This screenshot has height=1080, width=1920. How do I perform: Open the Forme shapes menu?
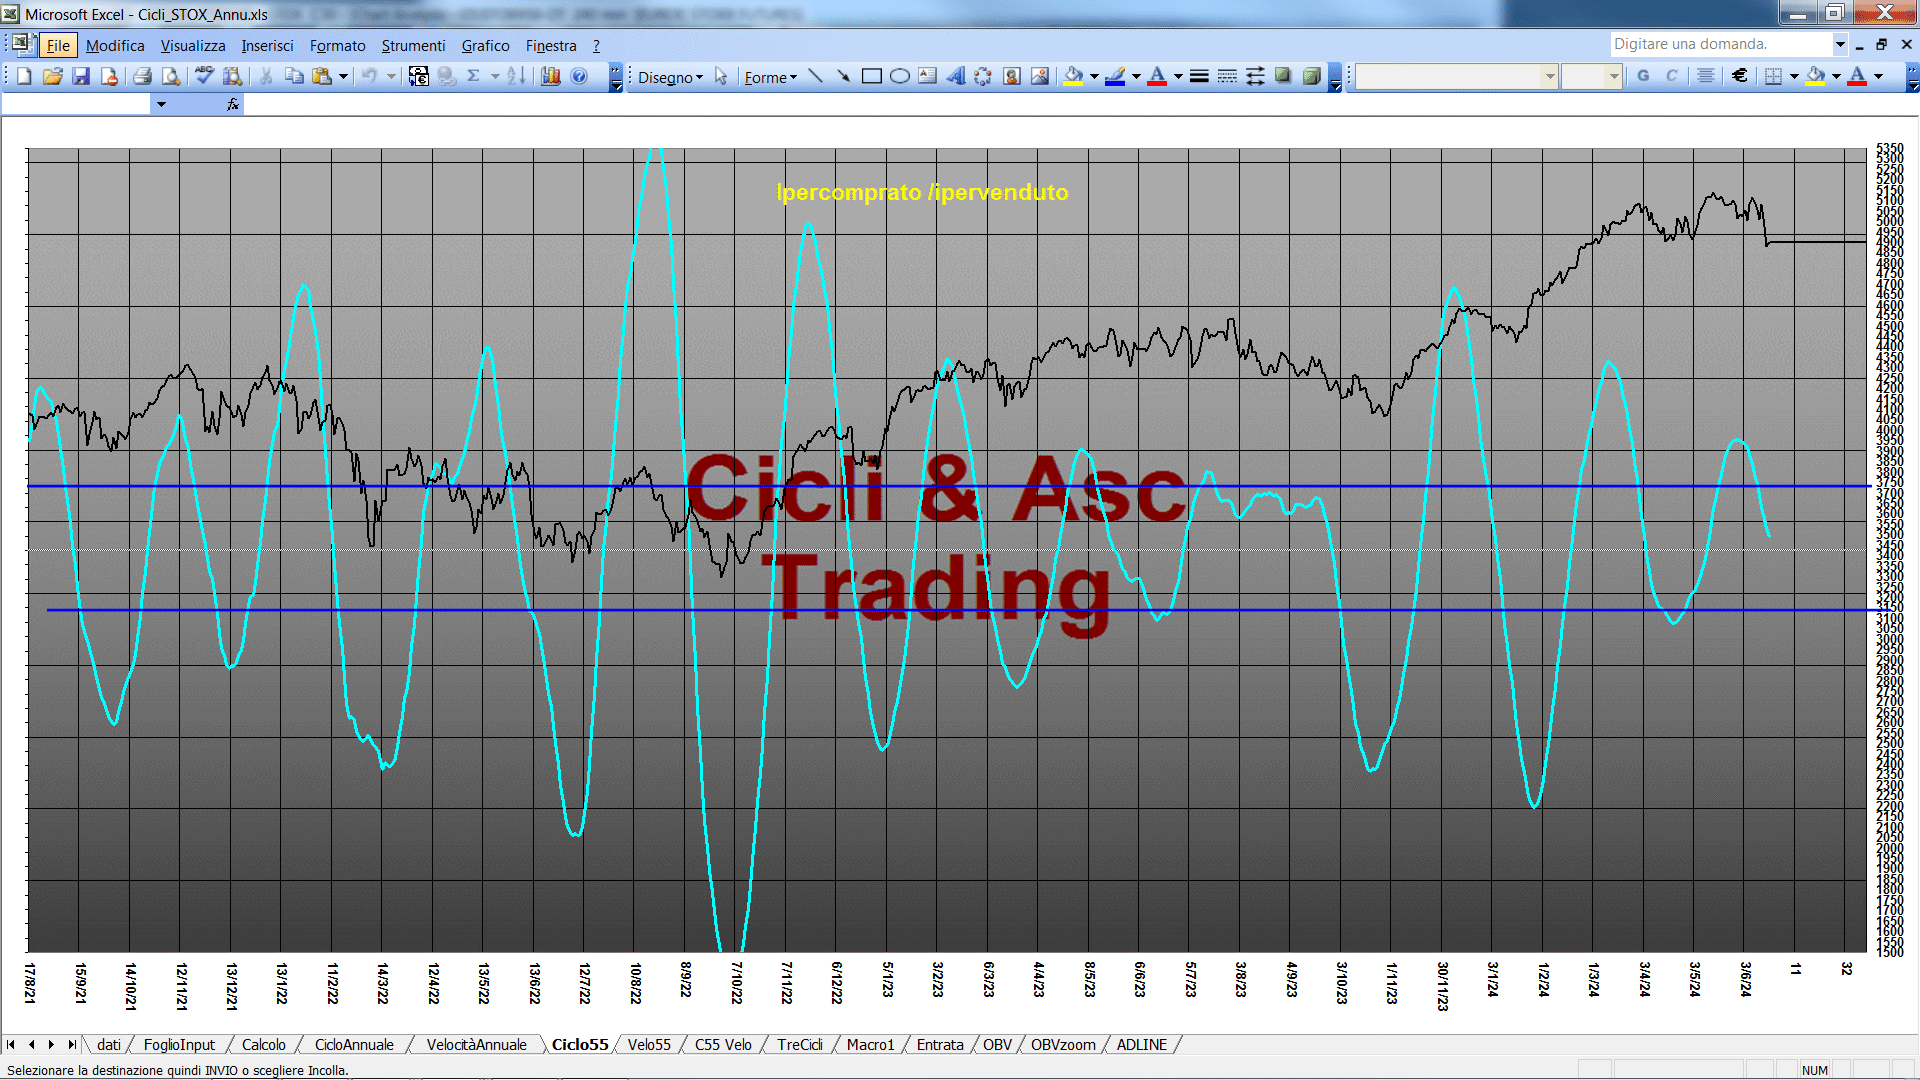770,77
